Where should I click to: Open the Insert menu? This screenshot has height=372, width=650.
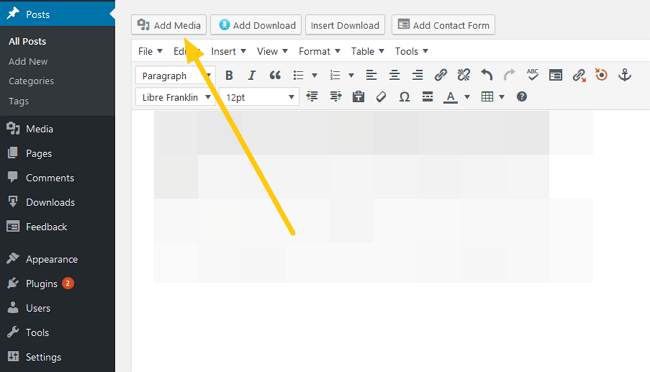(x=228, y=51)
